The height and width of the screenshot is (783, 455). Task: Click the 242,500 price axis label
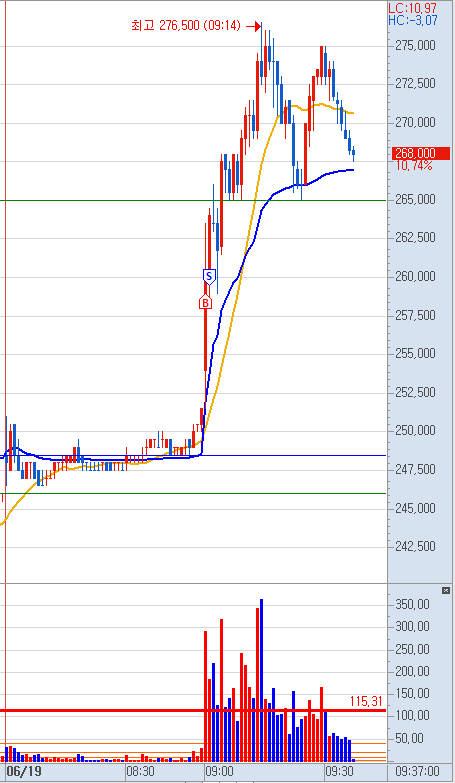[415, 546]
